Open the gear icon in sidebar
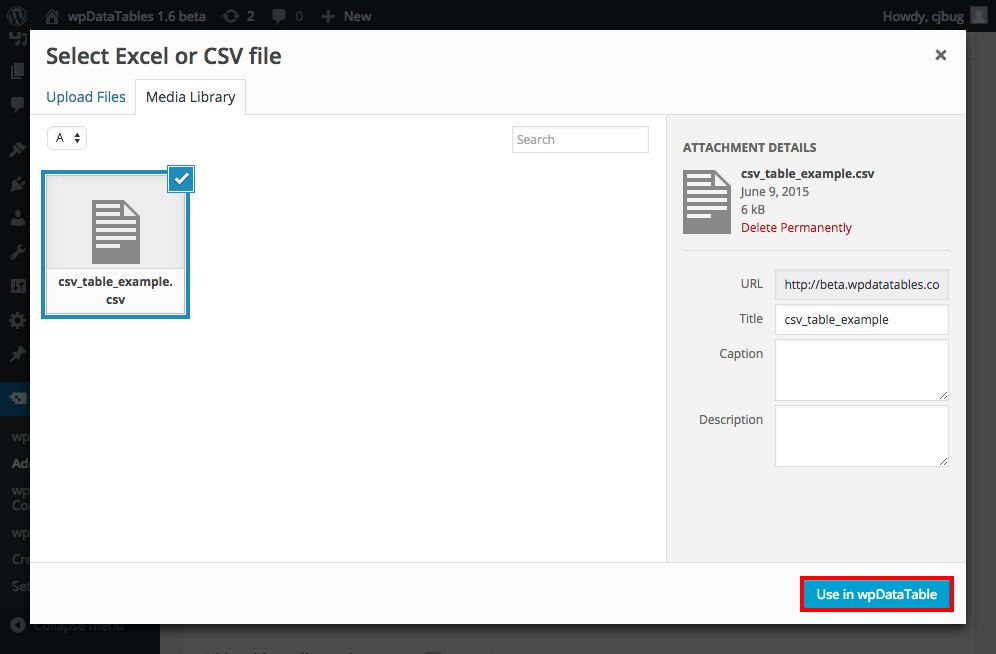This screenshot has height=654, width=996. 17,320
